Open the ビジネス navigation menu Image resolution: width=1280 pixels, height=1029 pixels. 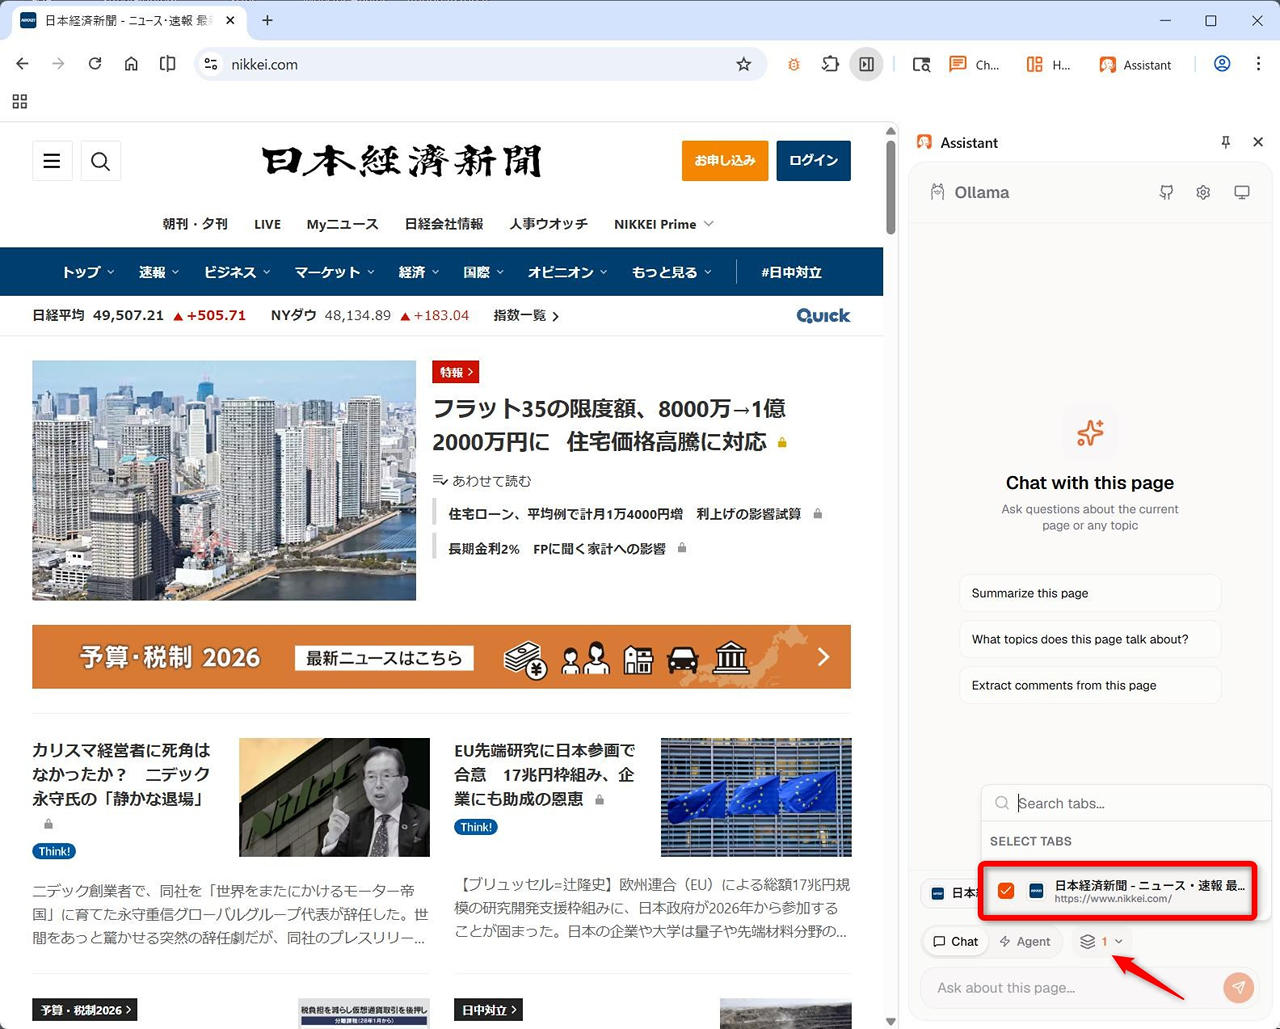click(x=237, y=272)
